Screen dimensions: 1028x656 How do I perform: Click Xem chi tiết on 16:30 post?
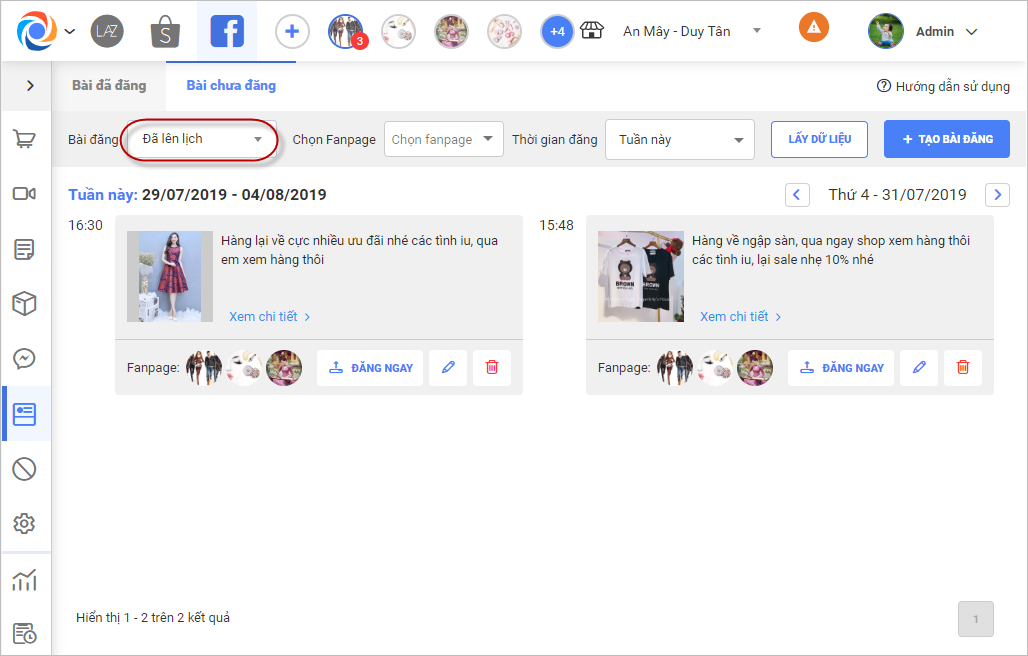point(269,317)
